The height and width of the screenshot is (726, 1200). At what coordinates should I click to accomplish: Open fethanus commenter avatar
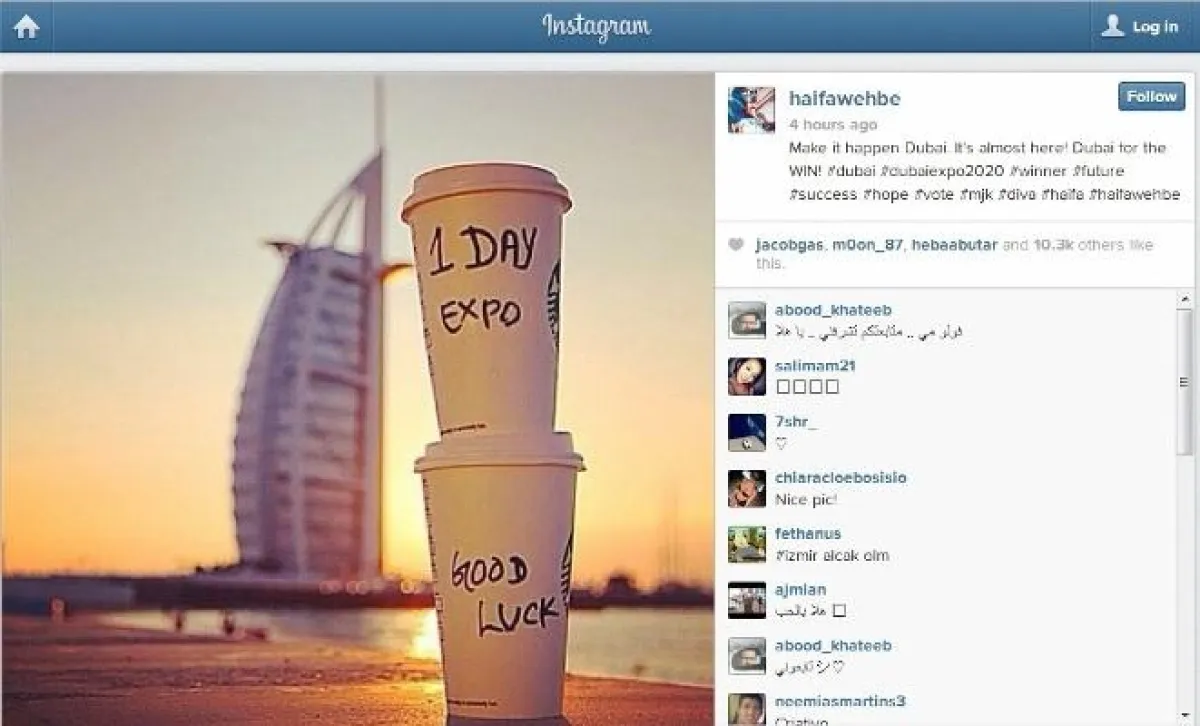[x=747, y=544]
